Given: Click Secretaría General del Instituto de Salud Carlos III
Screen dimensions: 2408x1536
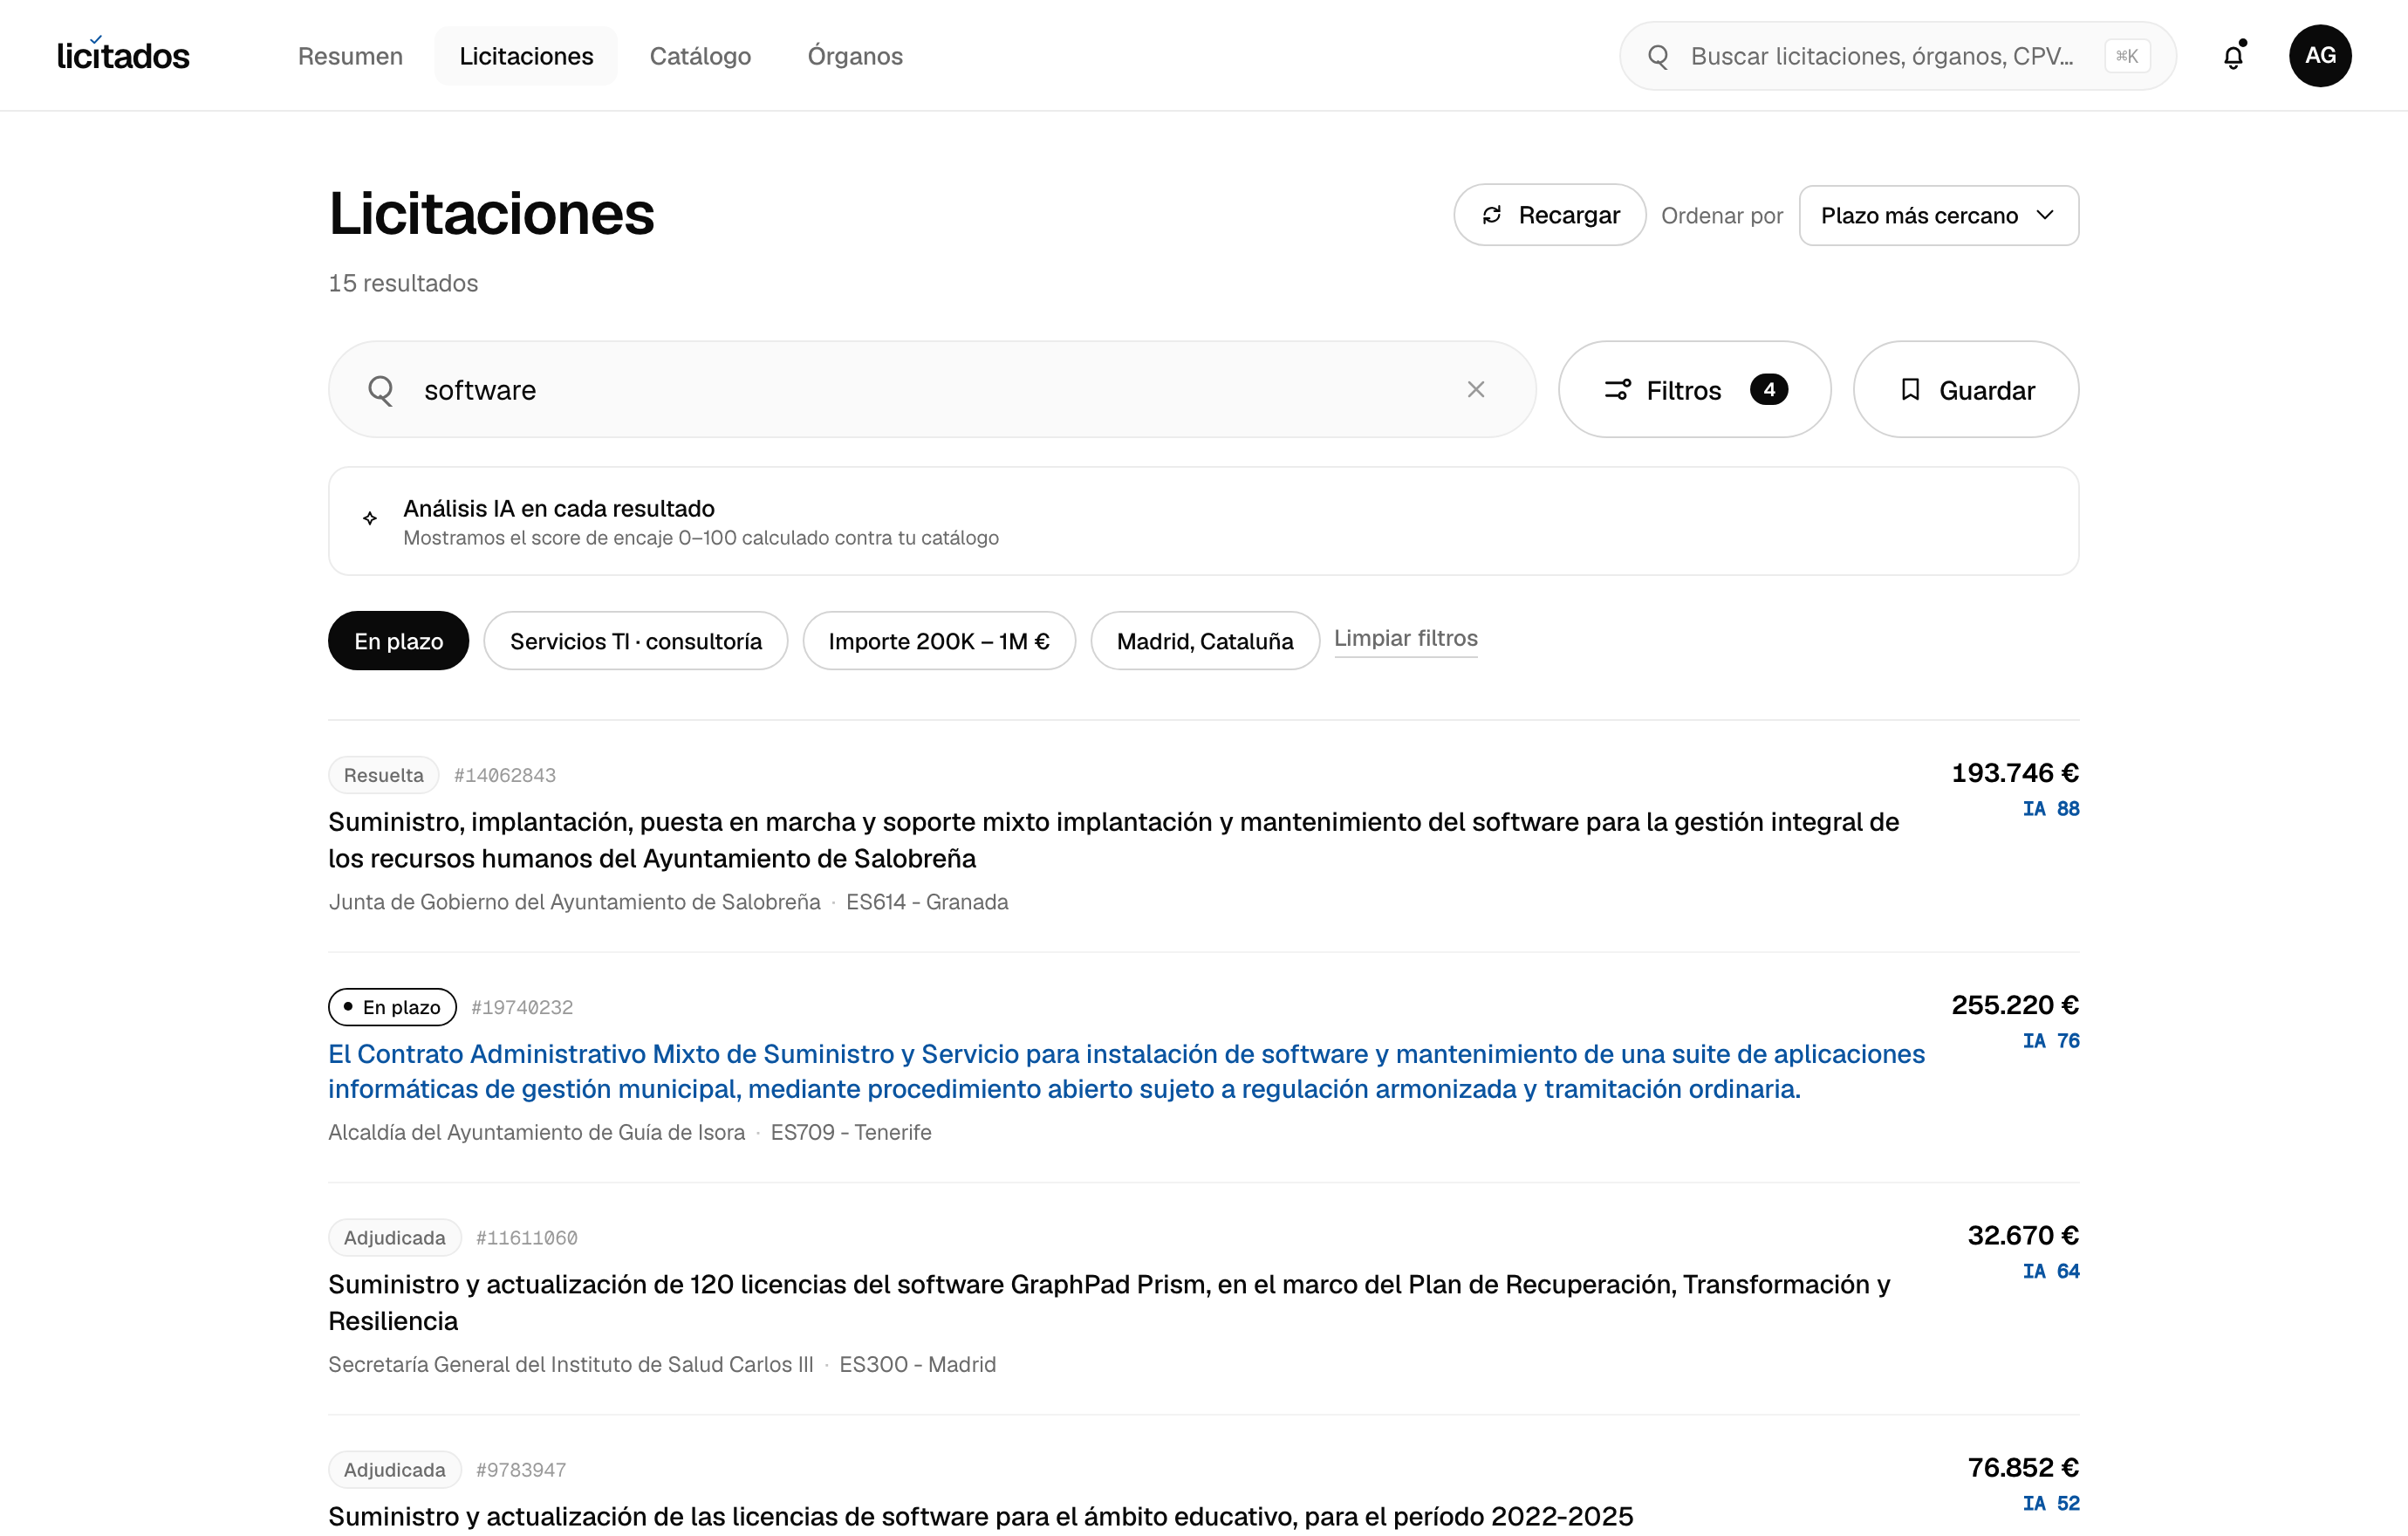Looking at the screenshot, I should [x=570, y=1364].
